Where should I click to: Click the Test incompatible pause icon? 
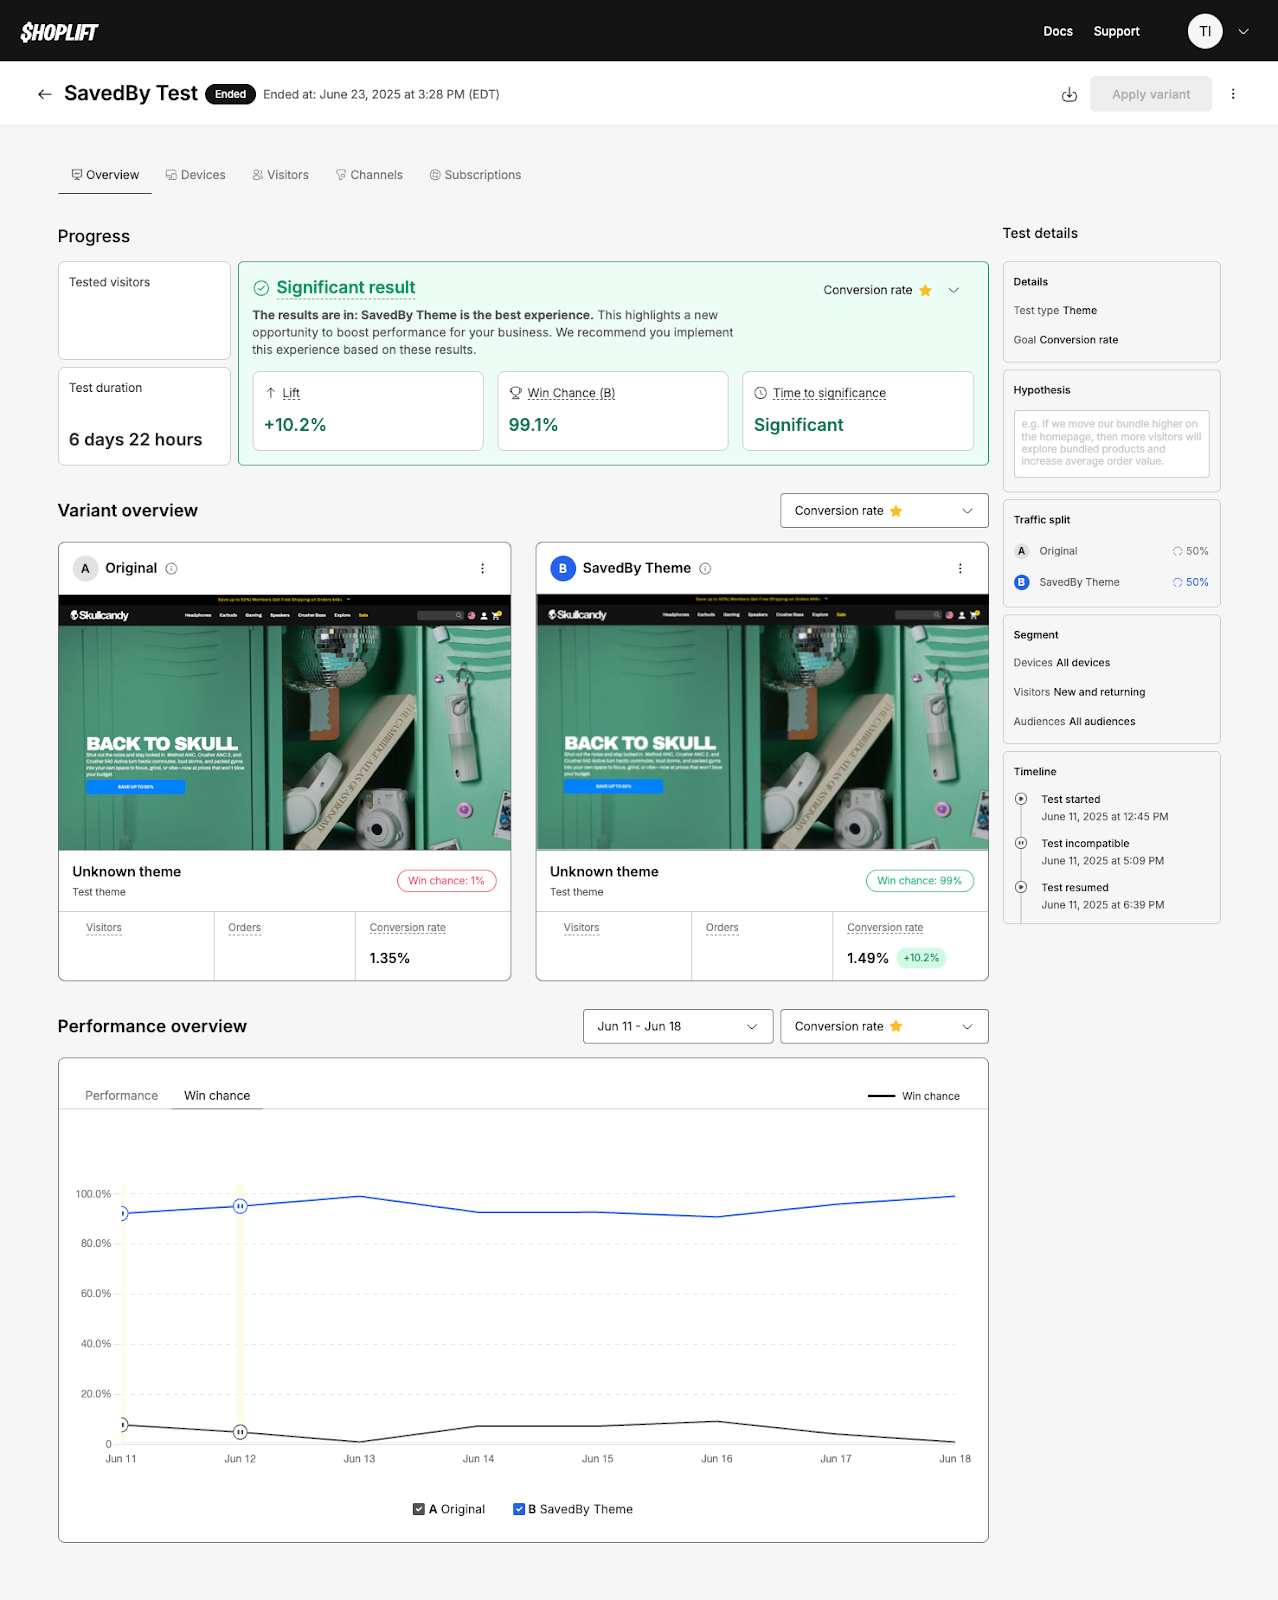pos(1021,843)
